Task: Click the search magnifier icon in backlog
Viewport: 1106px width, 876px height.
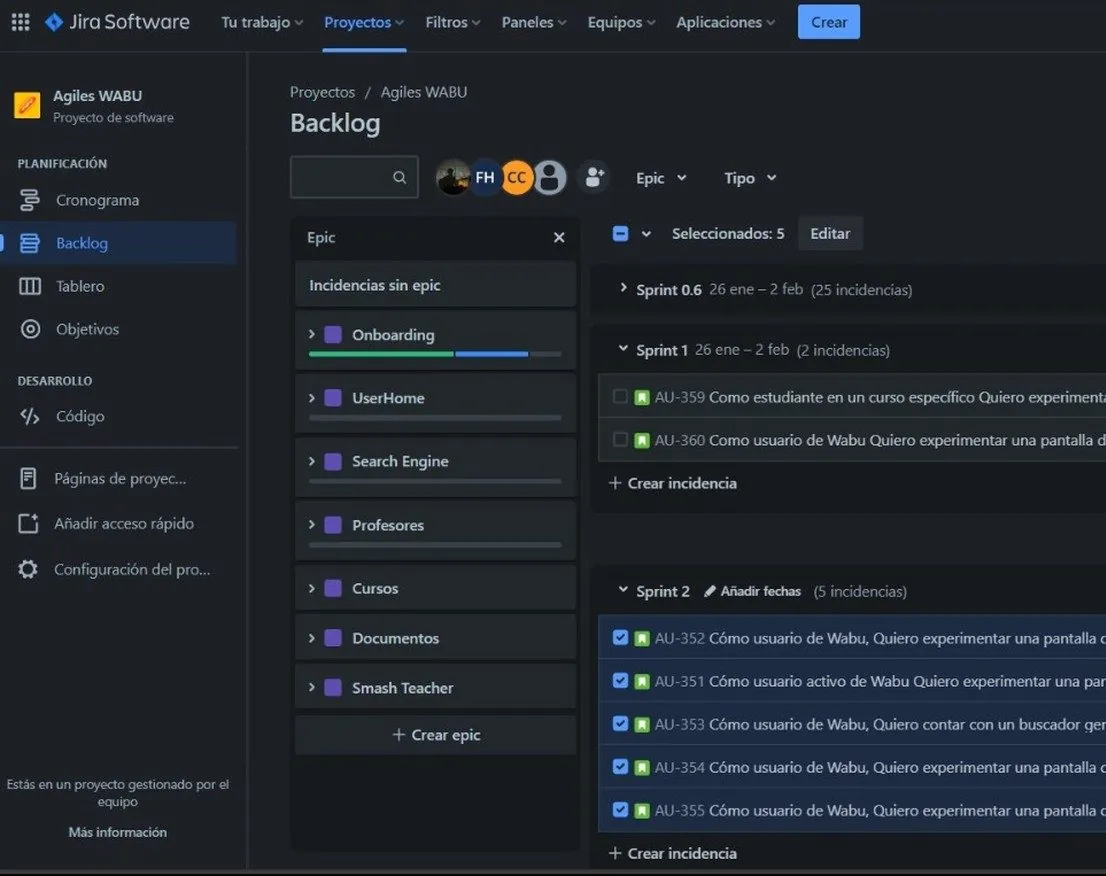Action: click(x=399, y=177)
